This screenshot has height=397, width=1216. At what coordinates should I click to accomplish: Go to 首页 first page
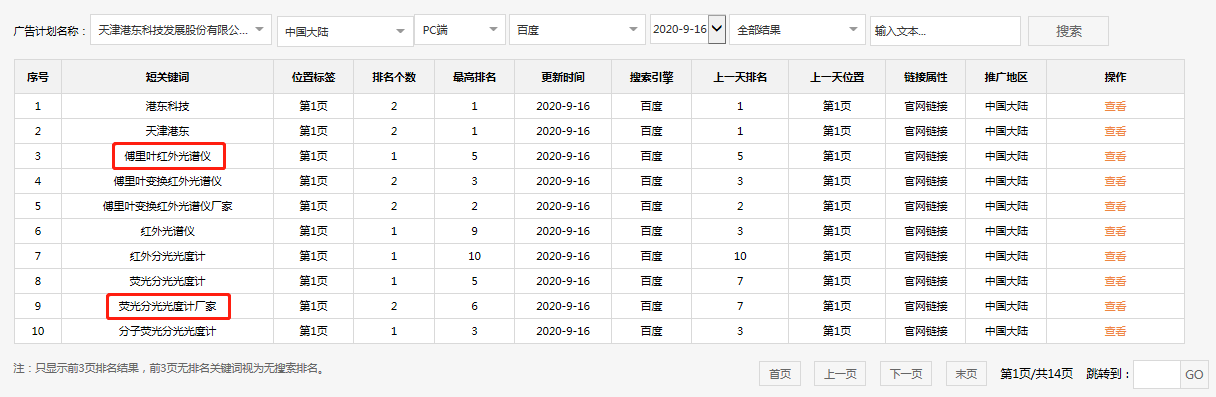coord(780,374)
